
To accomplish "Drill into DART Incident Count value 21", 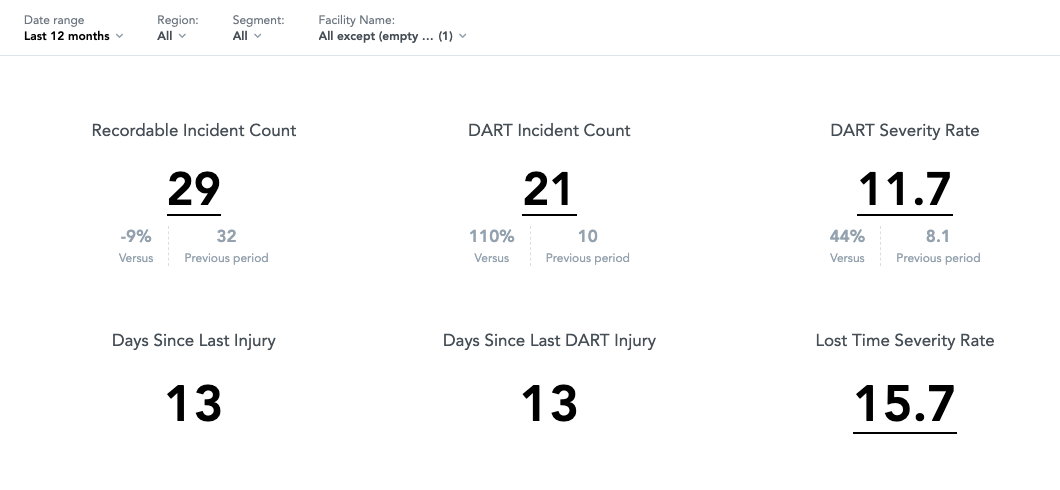I will [x=549, y=190].
